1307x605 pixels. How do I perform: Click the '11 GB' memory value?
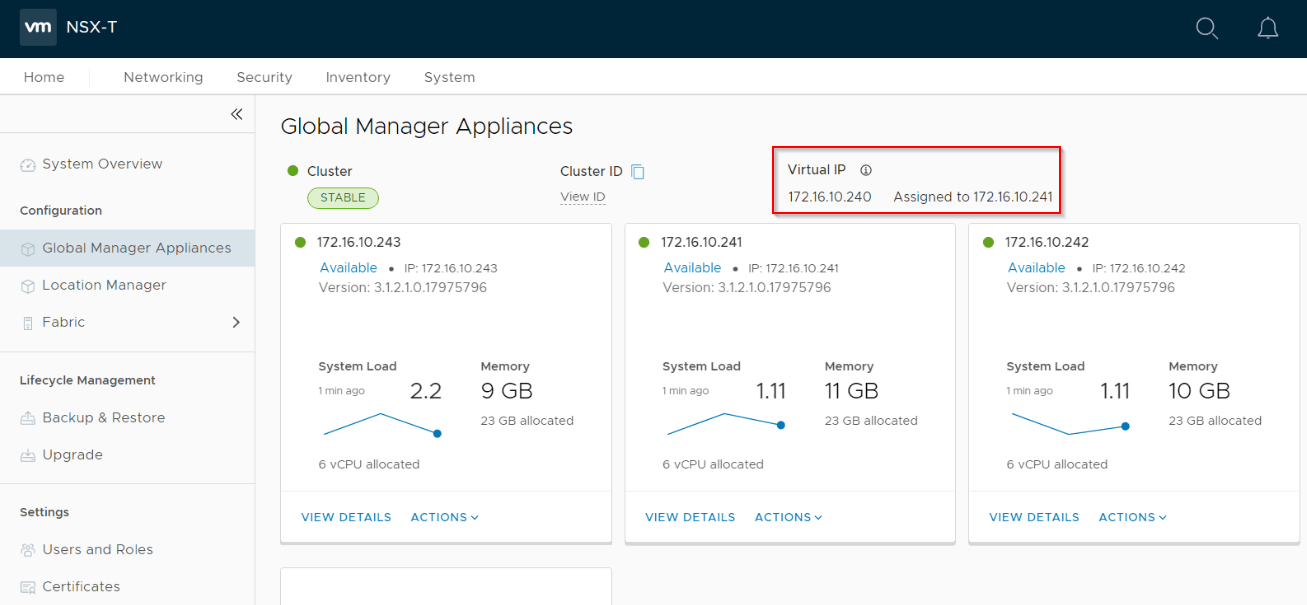tap(851, 391)
